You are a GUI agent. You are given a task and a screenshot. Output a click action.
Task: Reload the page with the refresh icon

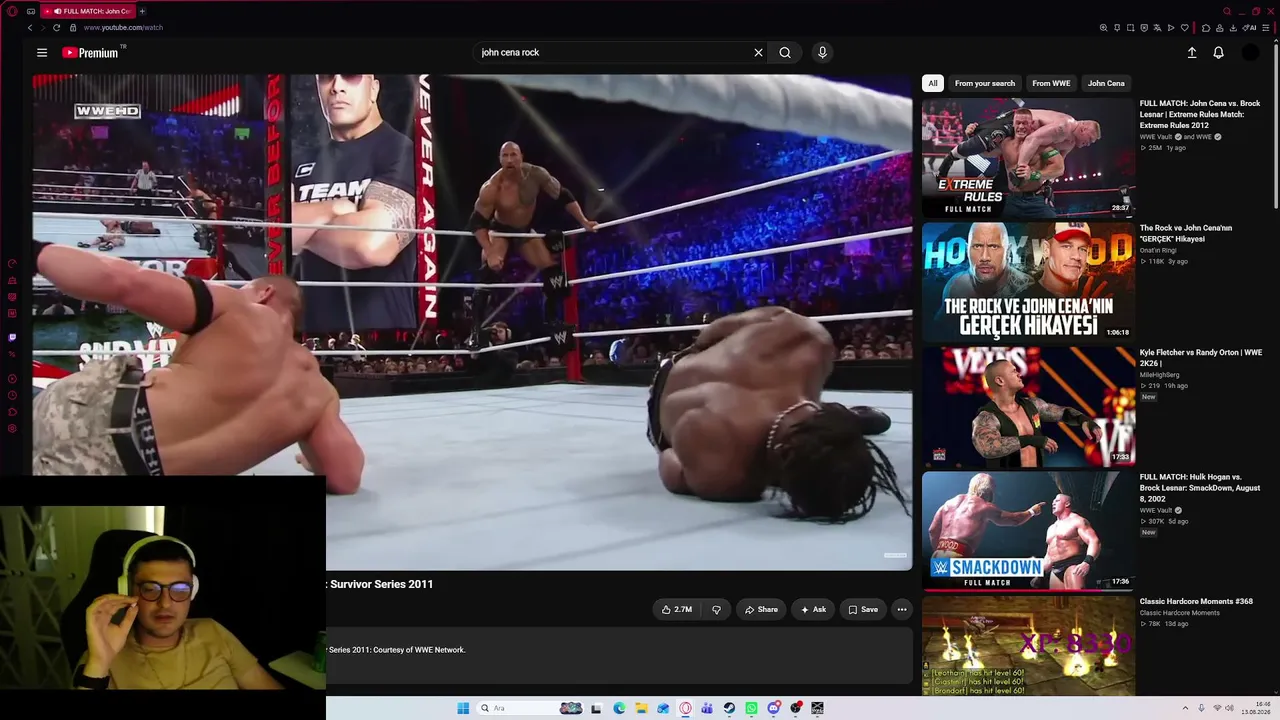56,28
